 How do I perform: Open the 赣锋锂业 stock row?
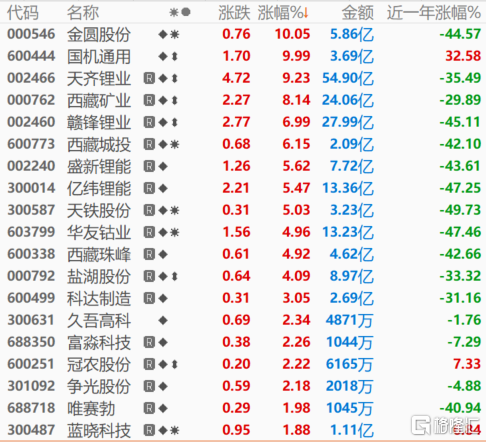pyautogui.click(x=243, y=122)
